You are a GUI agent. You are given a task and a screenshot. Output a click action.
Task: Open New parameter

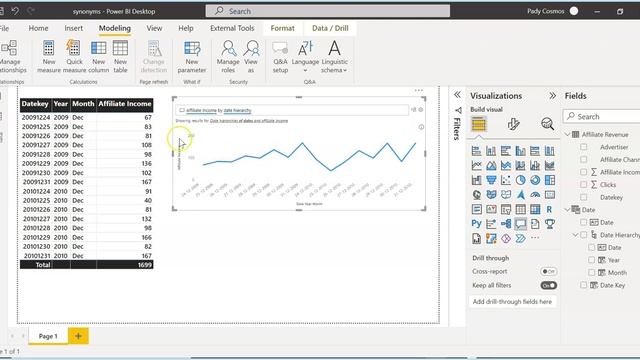[192, 57]
